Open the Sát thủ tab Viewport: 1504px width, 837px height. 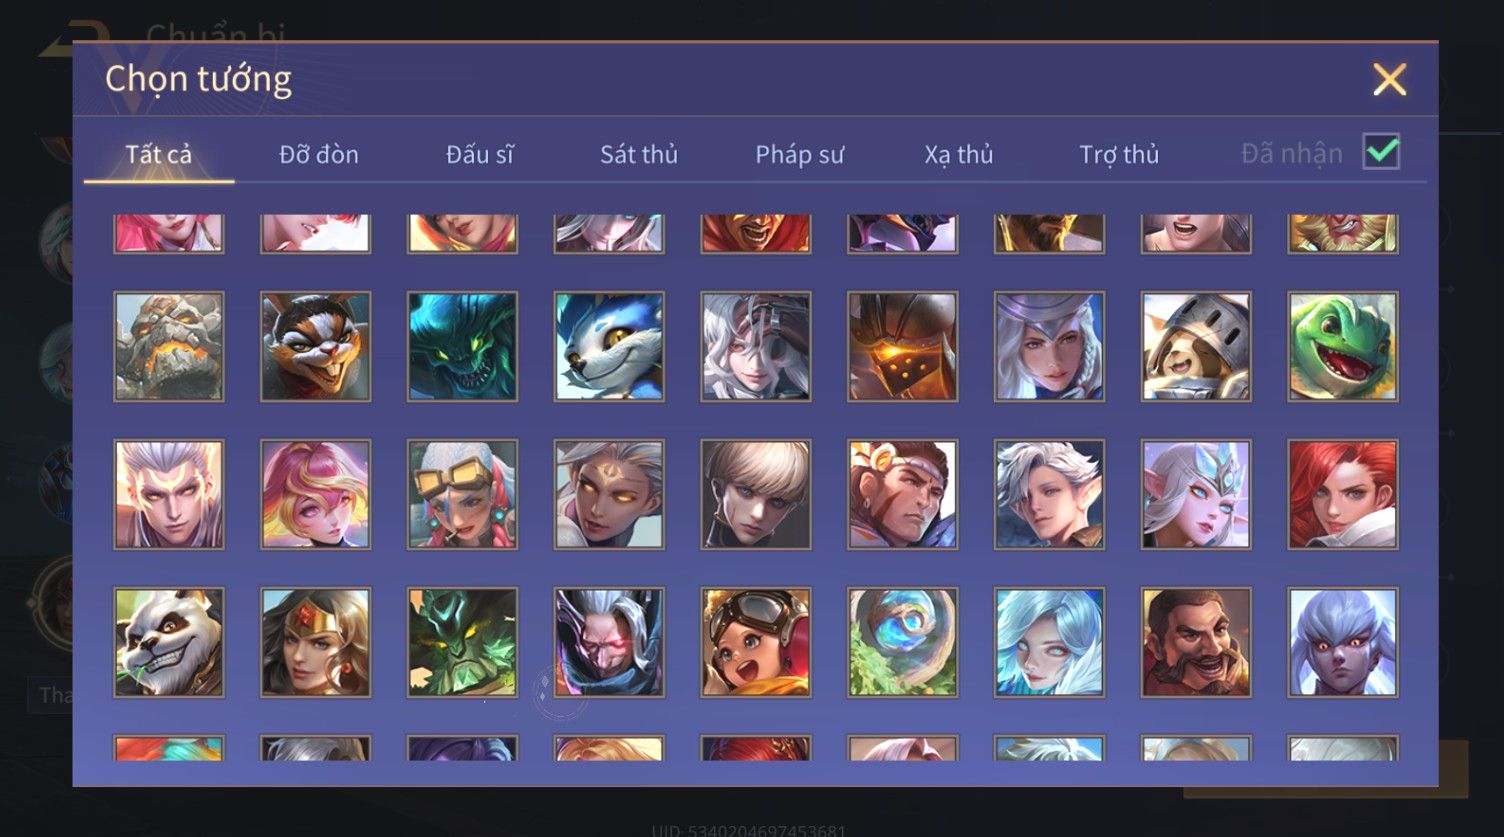pos(639,154)
